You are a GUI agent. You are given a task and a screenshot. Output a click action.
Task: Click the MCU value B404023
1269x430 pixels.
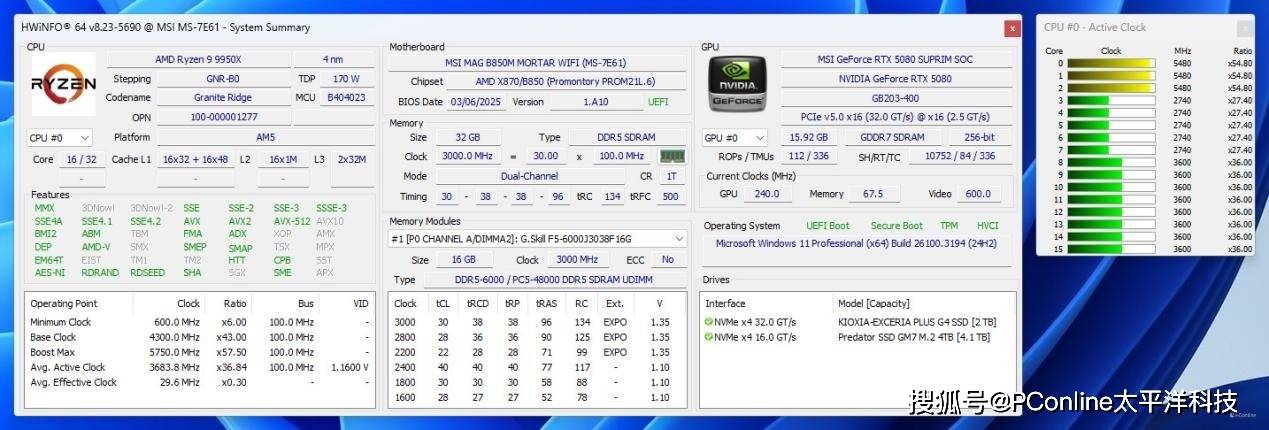(346, 97)
